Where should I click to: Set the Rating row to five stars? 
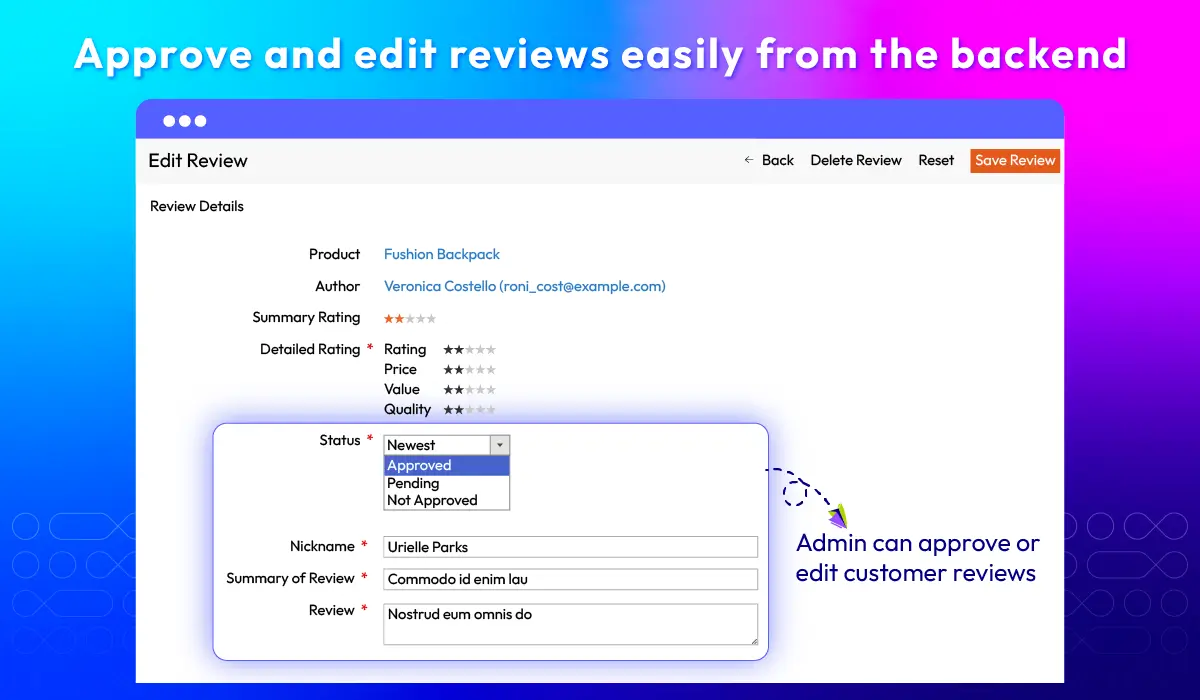491,350
